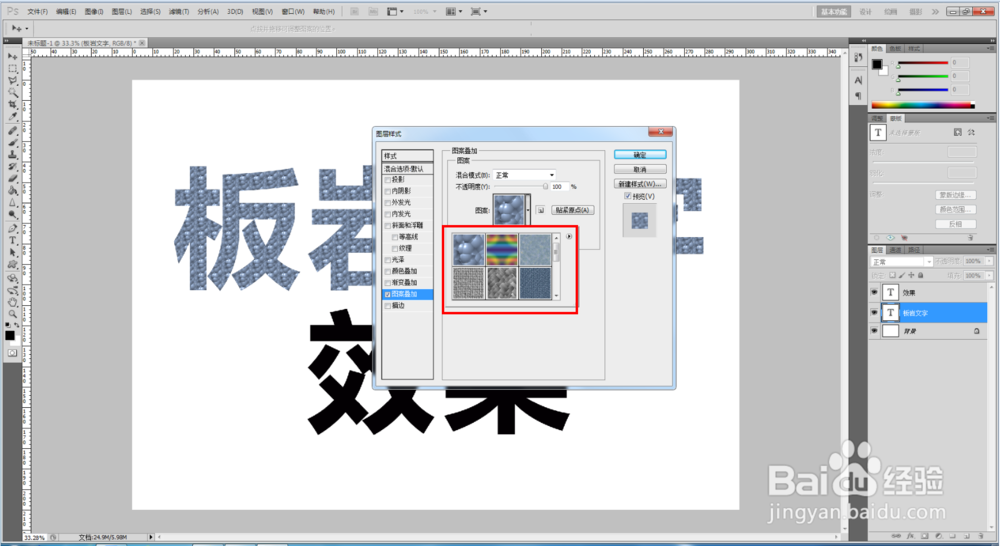The image size is (1000, 546).
Task: Toggle the 预览(V) preview checkbox
Action: [628, 196]
